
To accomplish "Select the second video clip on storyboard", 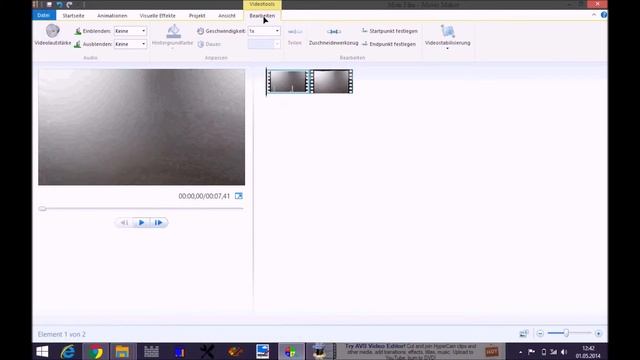I will [x=331, y=81].
